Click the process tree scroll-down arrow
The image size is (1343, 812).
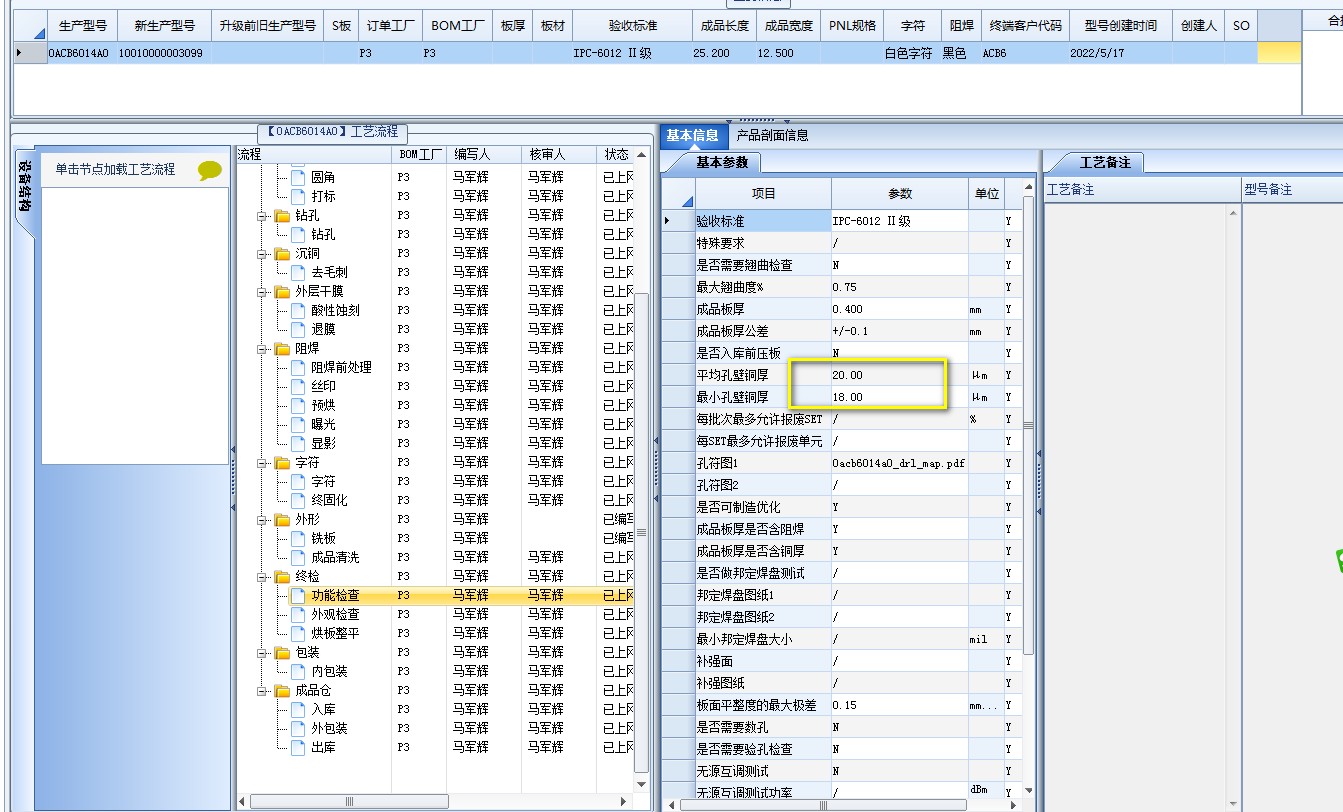pos(642,786)
